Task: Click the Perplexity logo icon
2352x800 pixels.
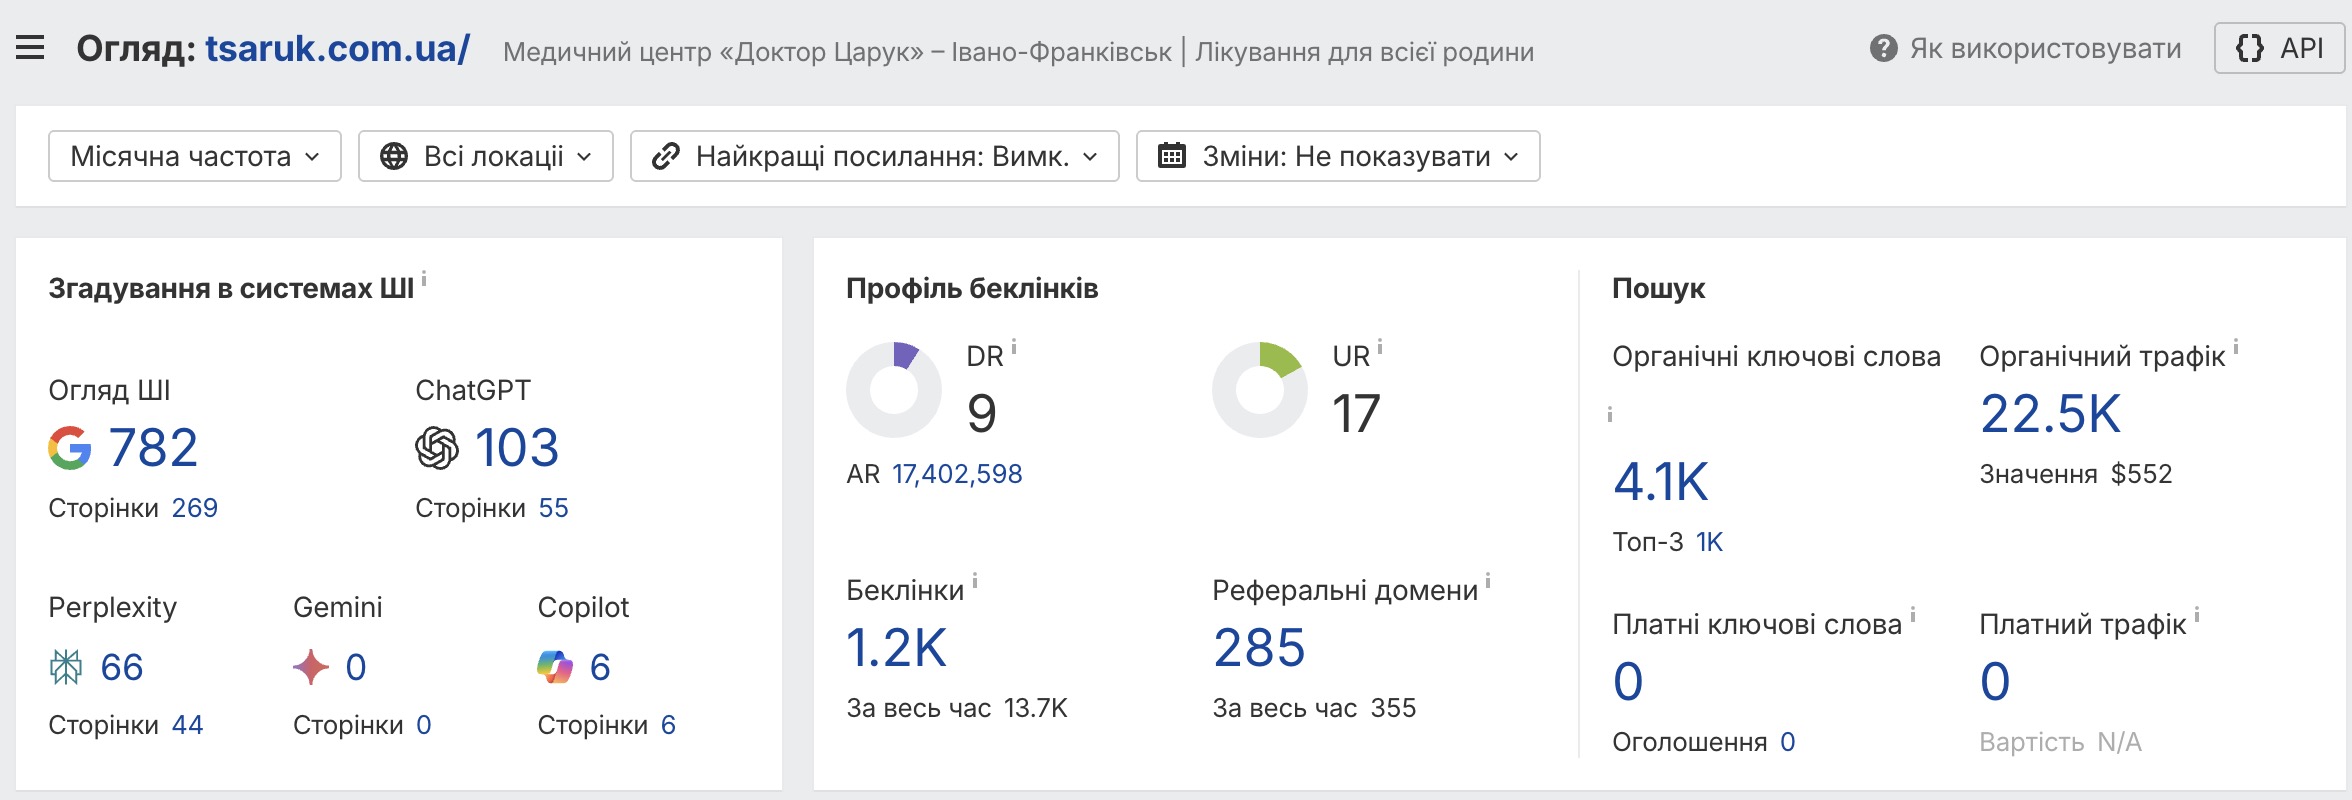Action: point(66,667)
